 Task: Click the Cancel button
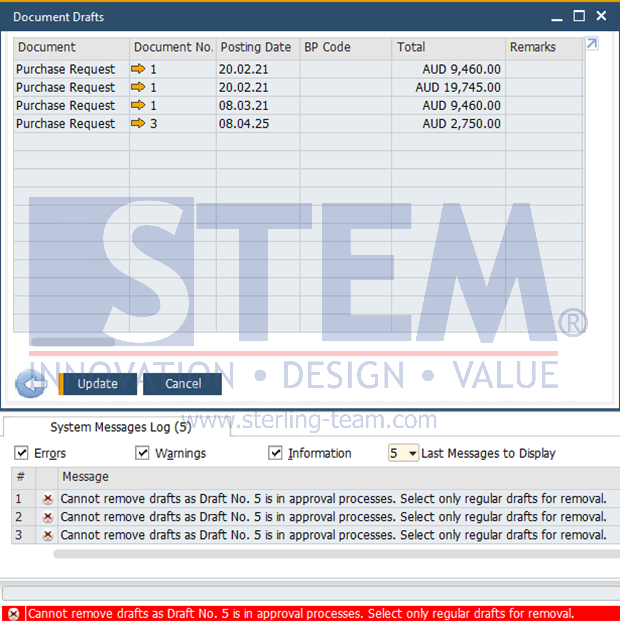coord(183,384)
